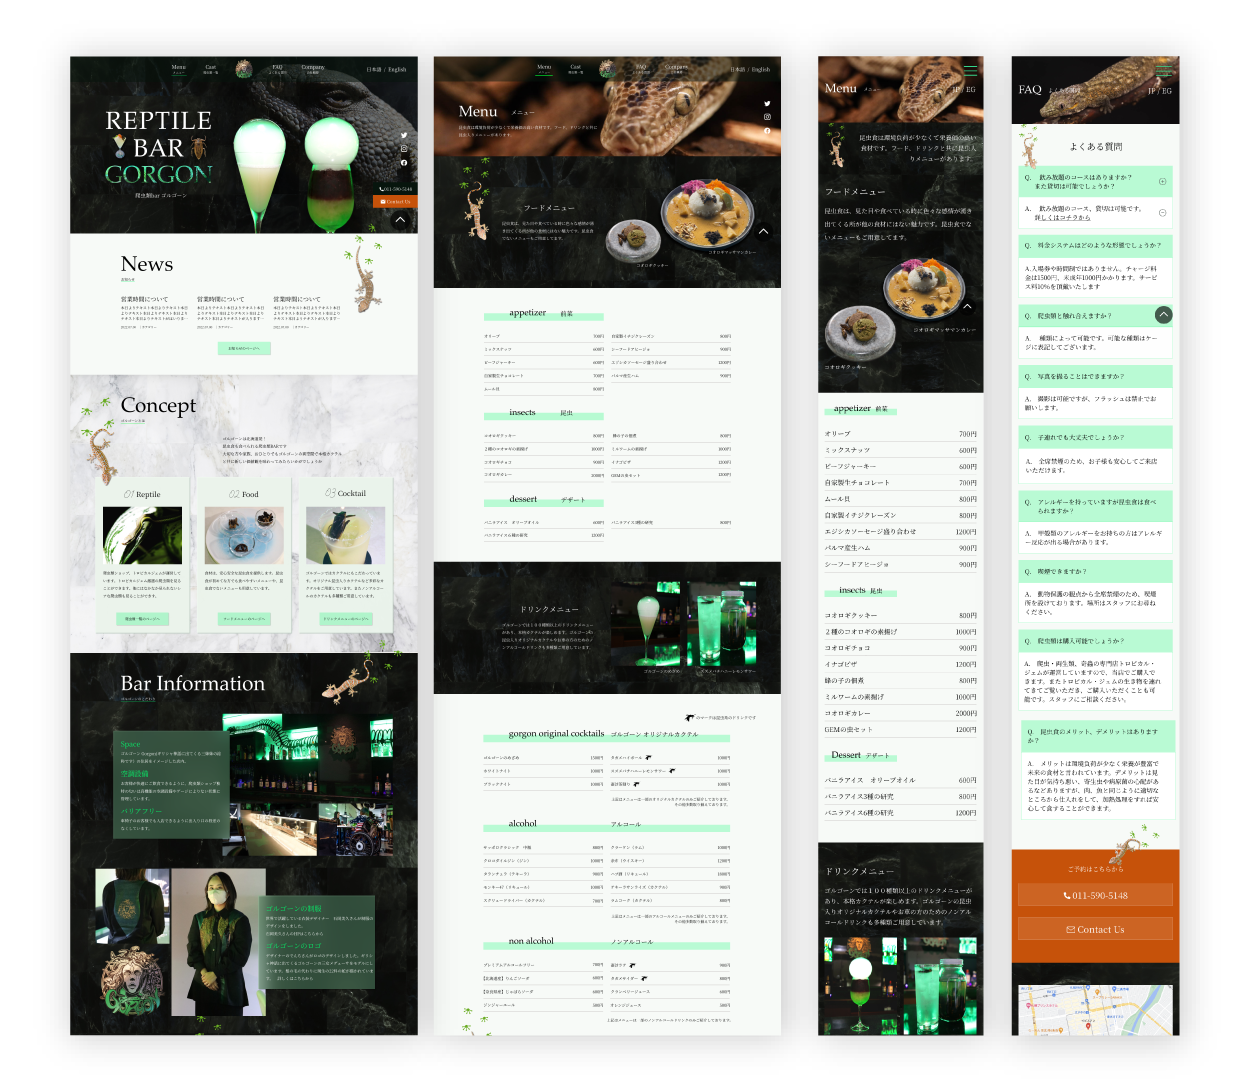Image resolution: width=1250 pixels, height=1092 pixels.
Task: Expand first FAQ question with plus icon
Action: click(x=1162, y=182)
